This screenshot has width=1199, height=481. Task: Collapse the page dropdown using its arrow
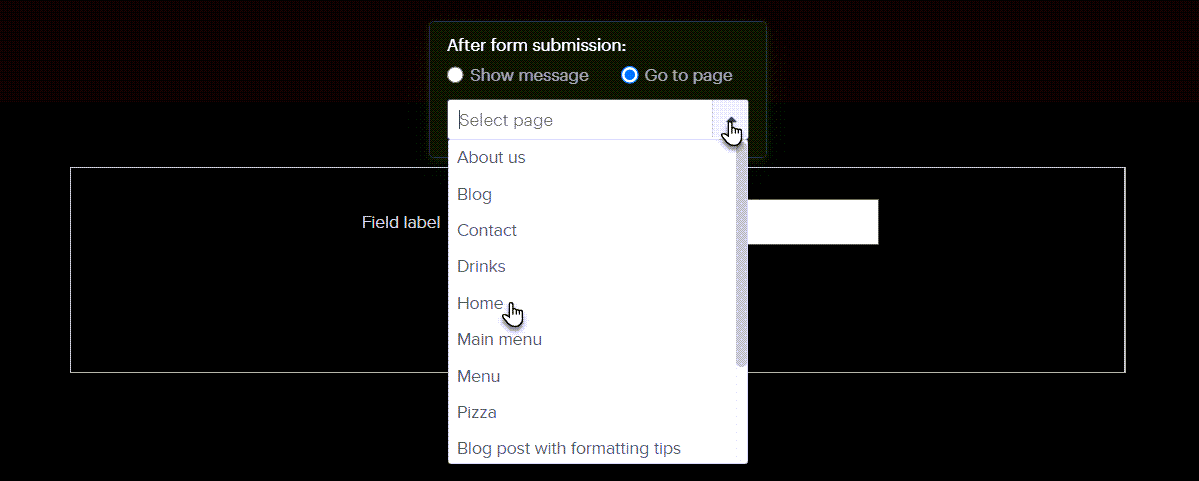pyautogui.click(x=730, y=120)
